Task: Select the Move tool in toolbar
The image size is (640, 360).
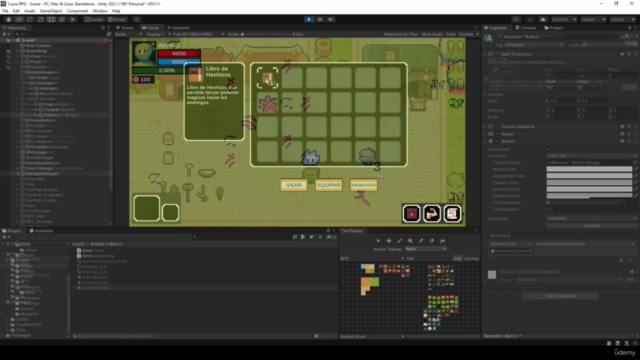Action: click(x=19, y=19)
